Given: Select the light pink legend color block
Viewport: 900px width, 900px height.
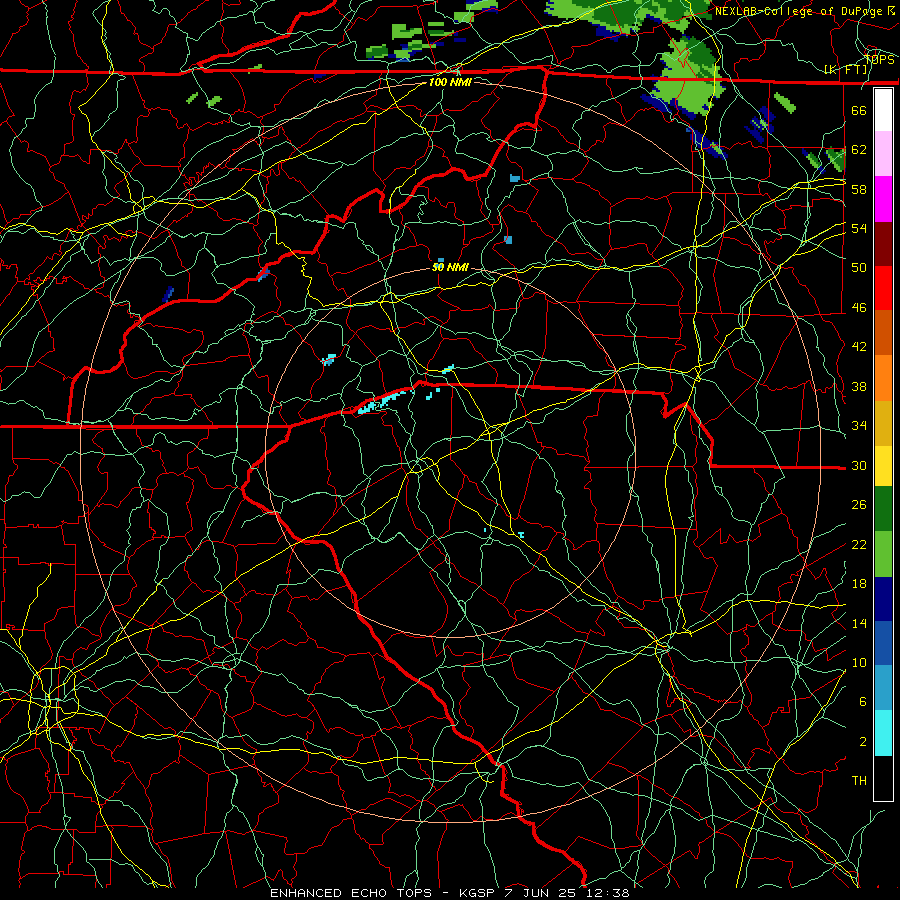Looking at the screenshot, I should tap(883, 154).
